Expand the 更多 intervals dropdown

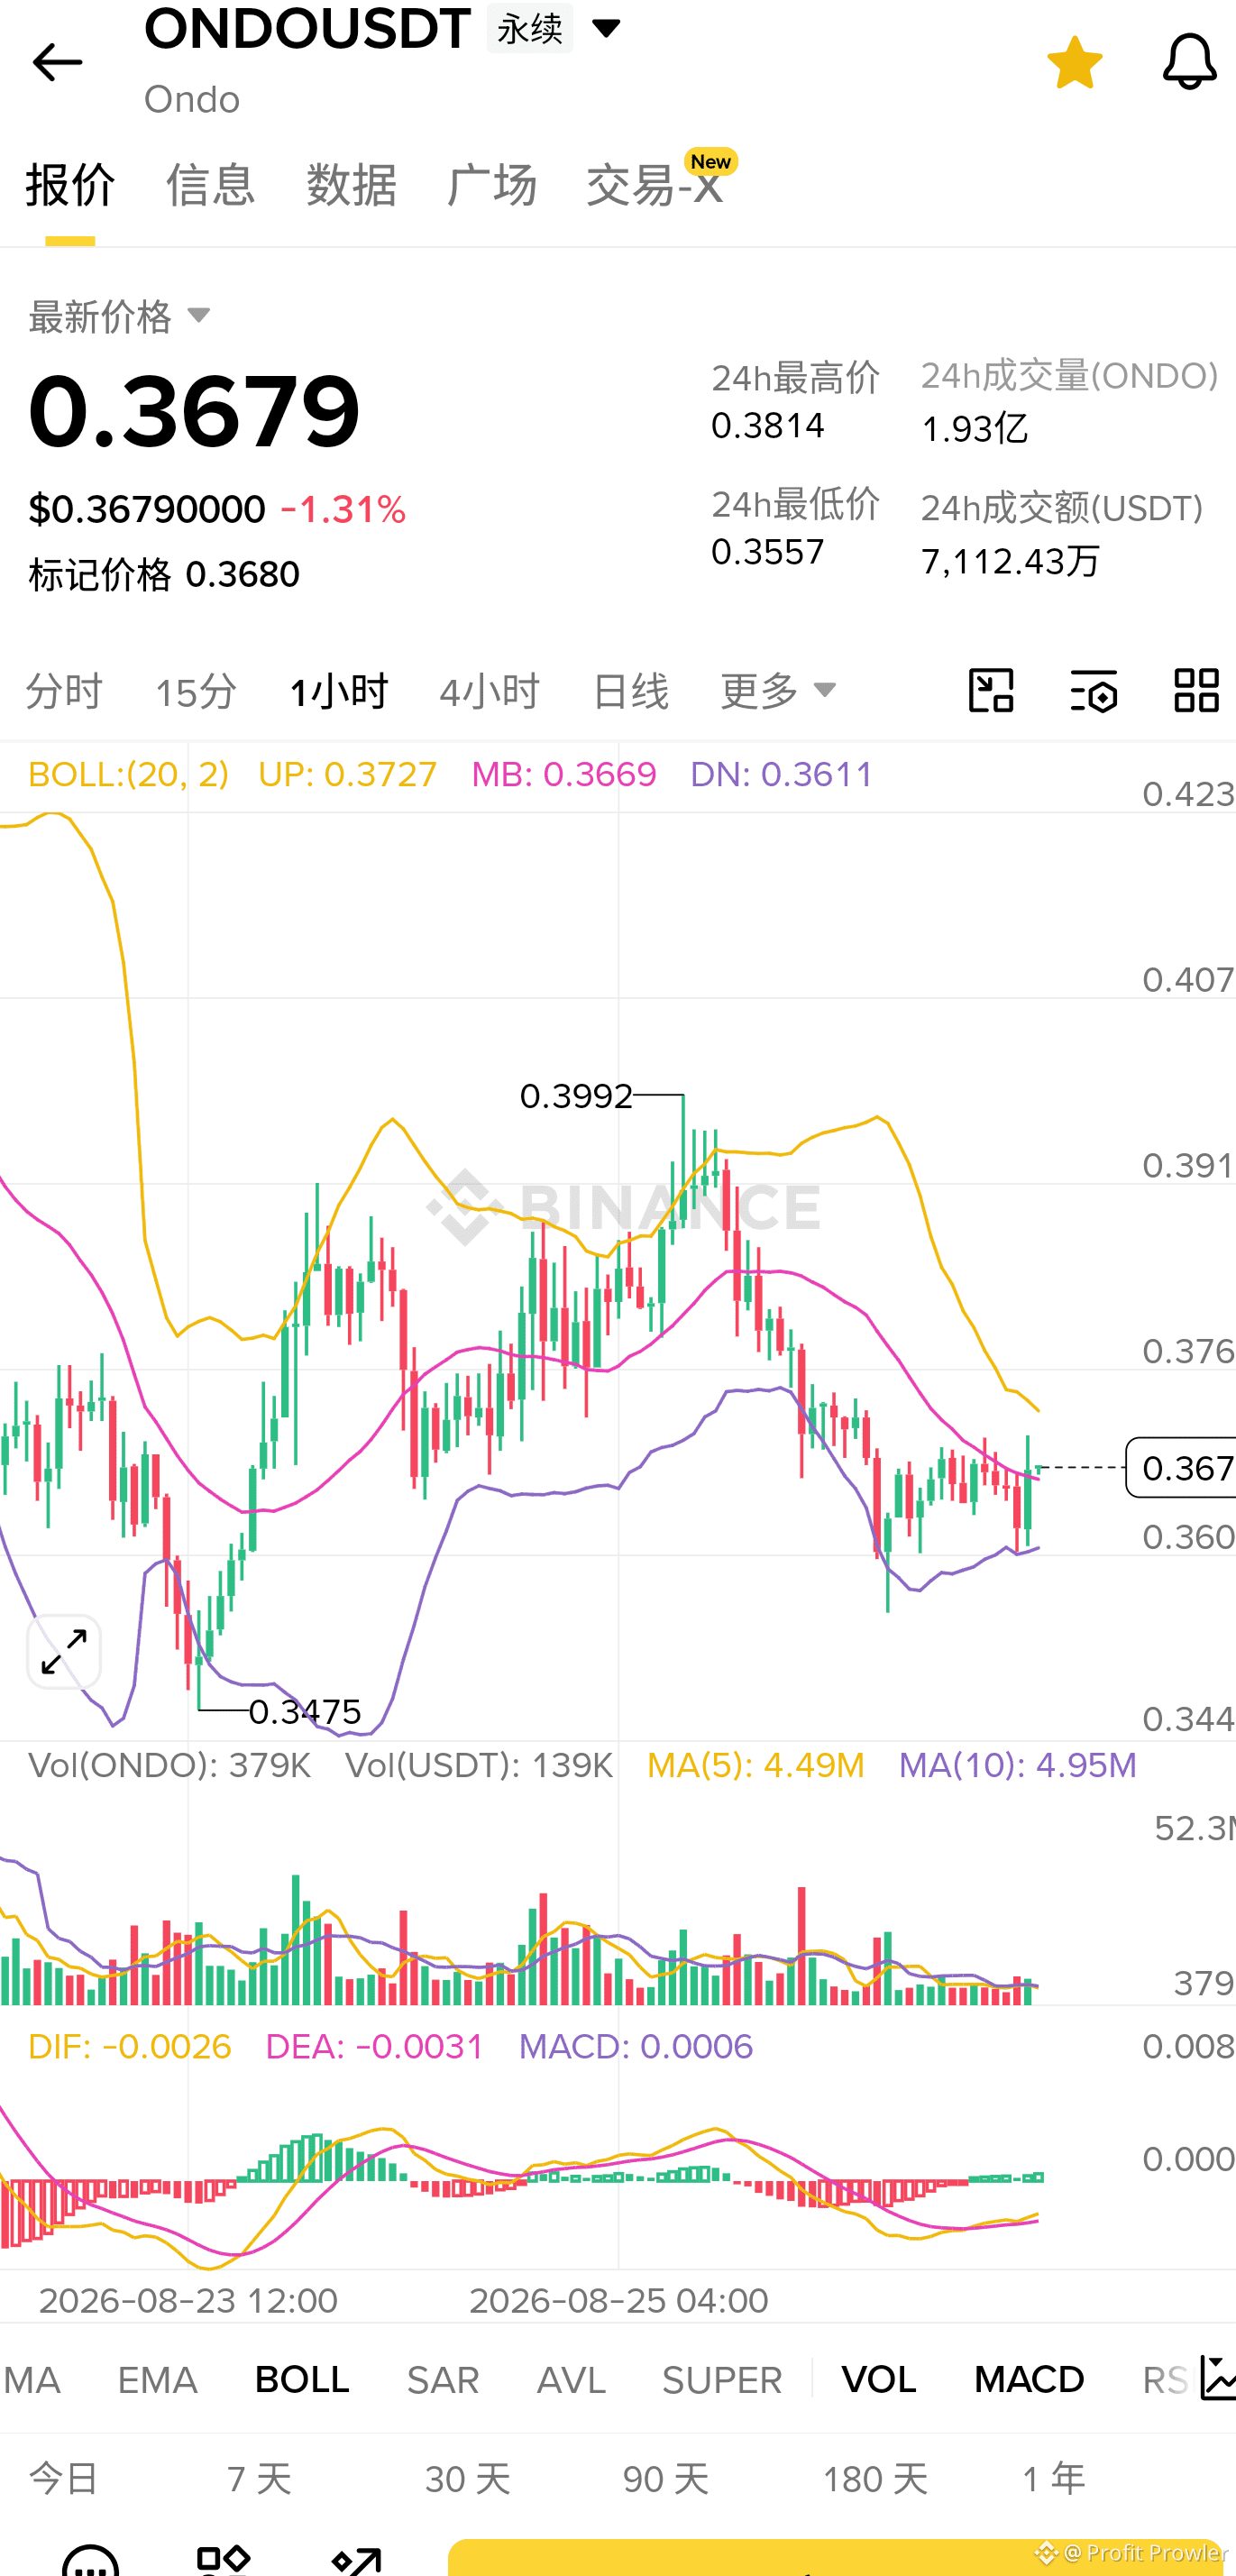point(778,691)
